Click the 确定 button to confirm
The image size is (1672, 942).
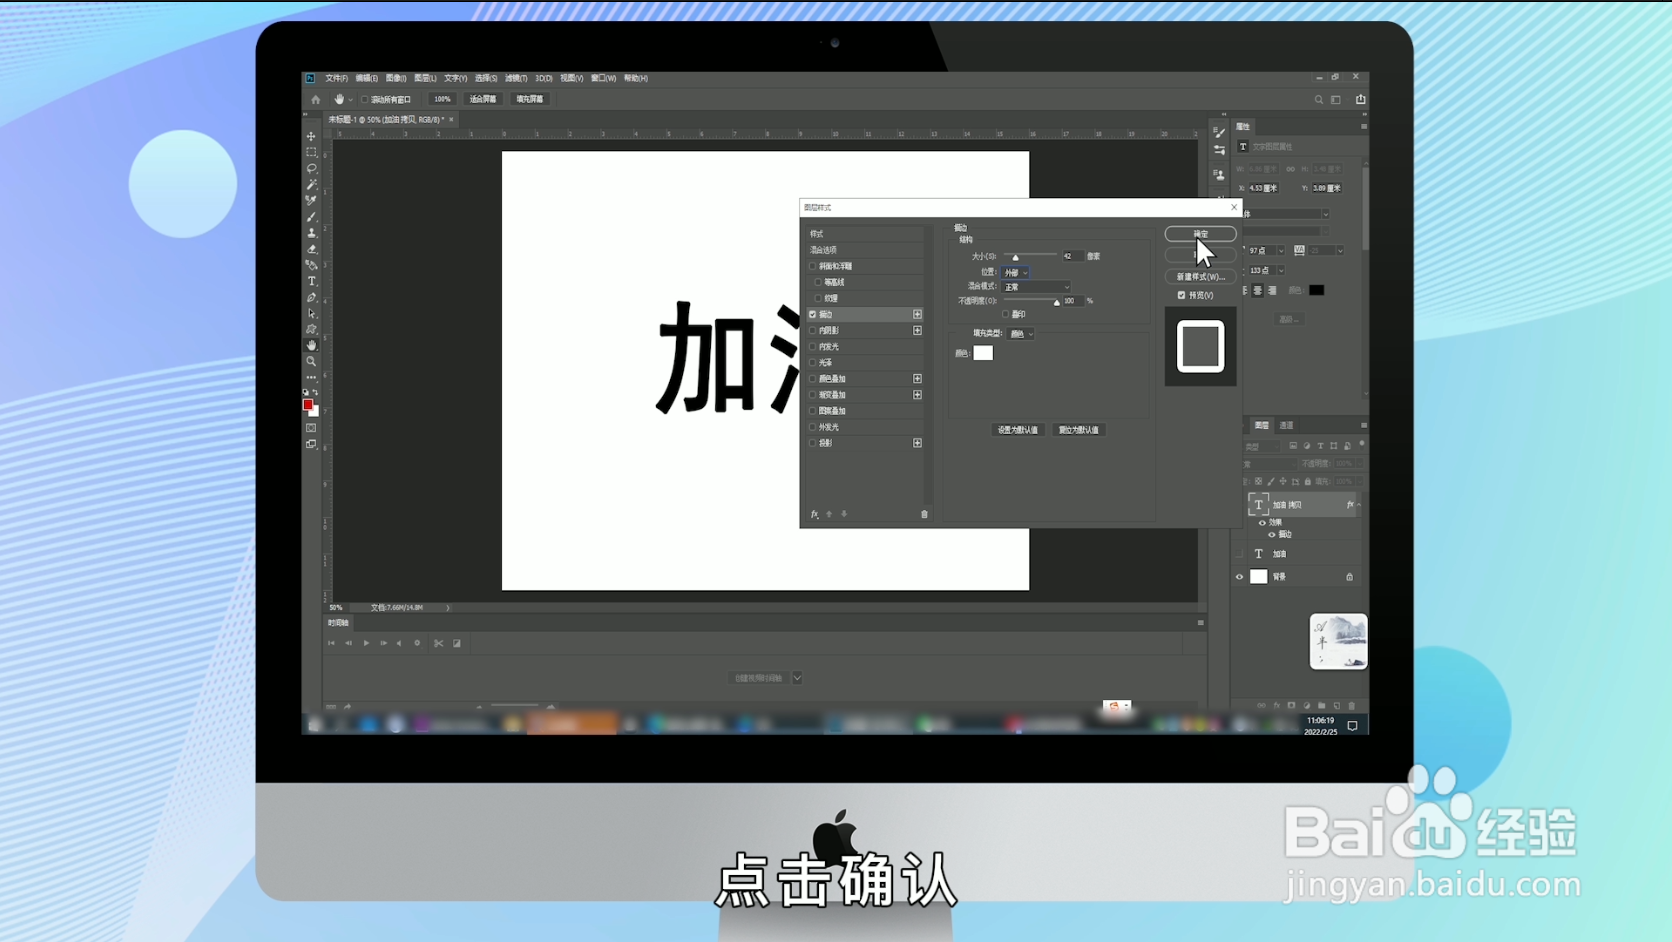(1200, 234)
